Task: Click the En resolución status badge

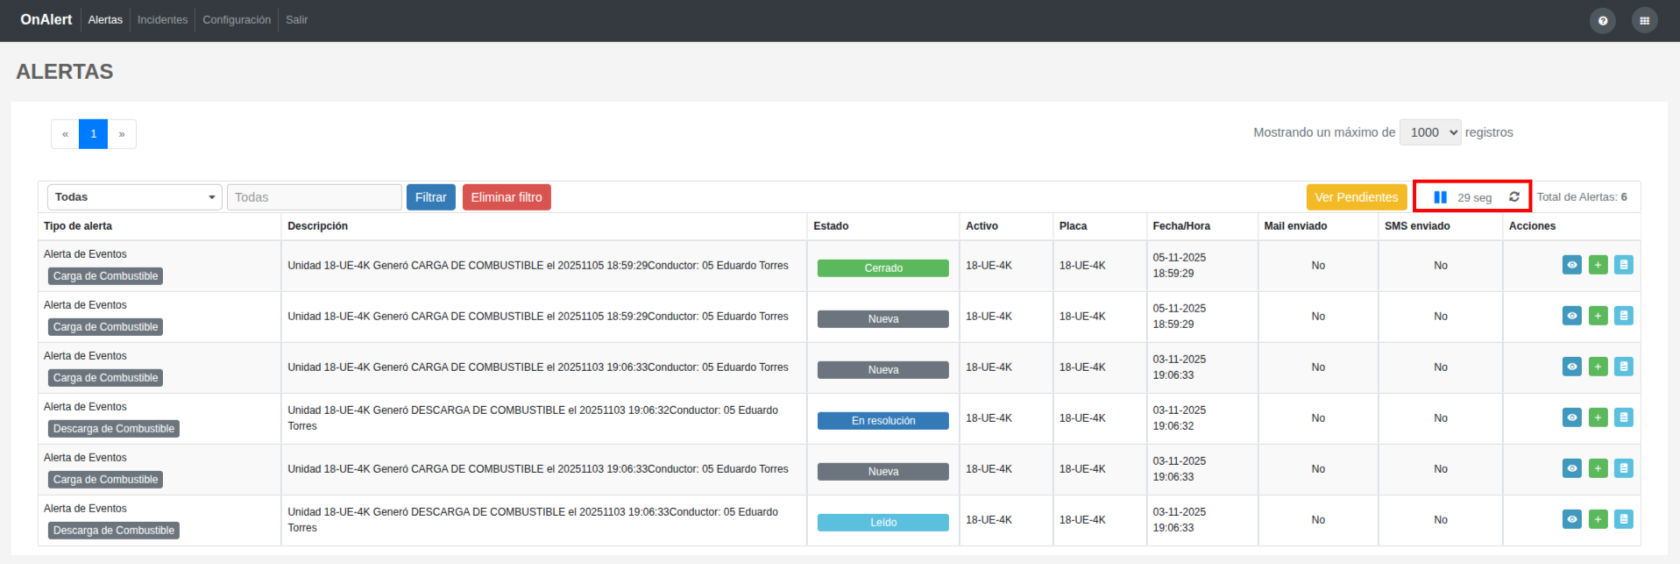Action: point(883,421)
